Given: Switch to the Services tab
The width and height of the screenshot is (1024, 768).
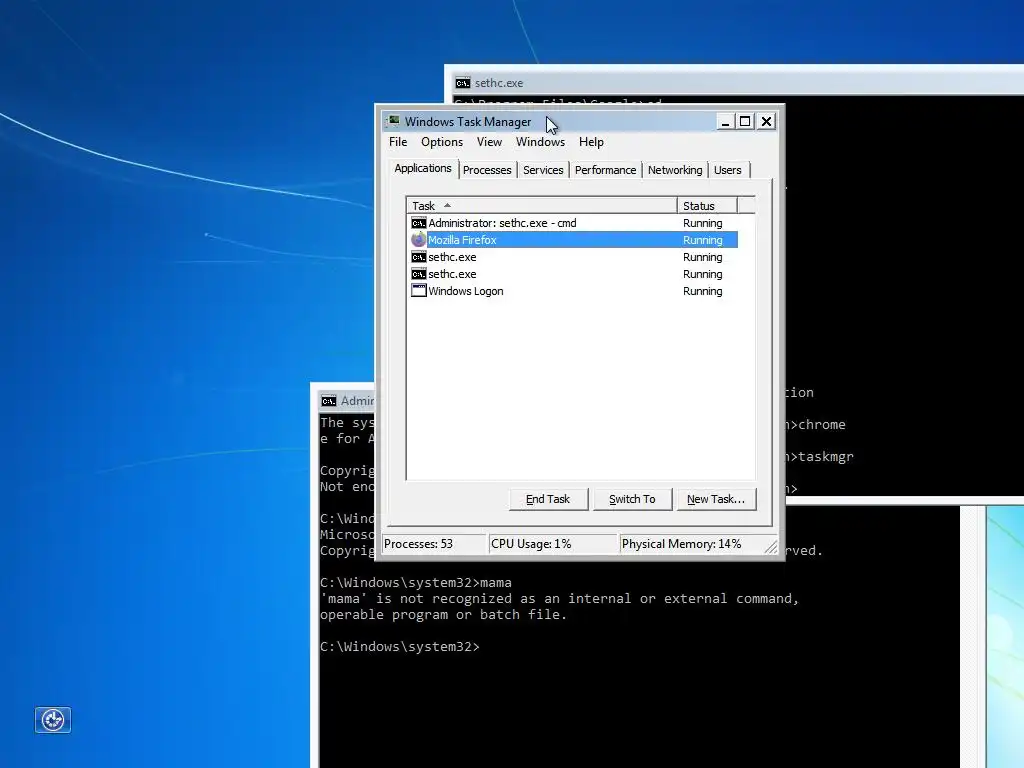Looking at the screenshot, I should tap(543, 170).
